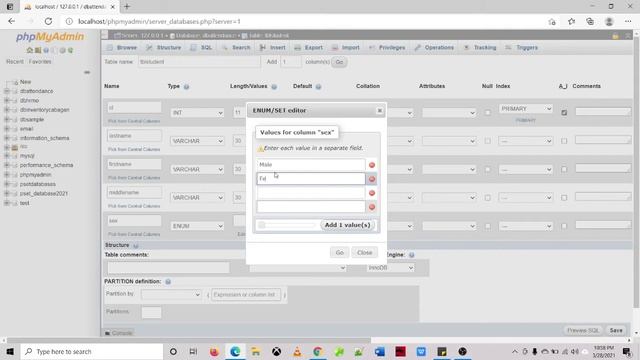The width and height of the screenshot is (640, 360).
Task: Open Firefox from the taskbar
Action: click(x=214, y=351)
